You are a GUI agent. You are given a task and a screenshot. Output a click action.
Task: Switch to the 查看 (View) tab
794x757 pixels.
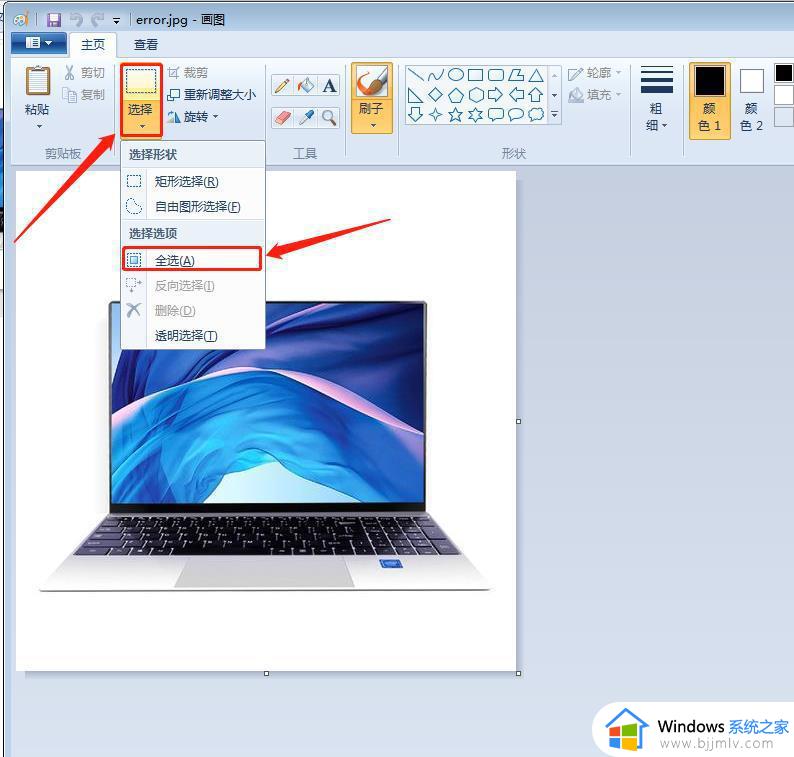(146, 44)
